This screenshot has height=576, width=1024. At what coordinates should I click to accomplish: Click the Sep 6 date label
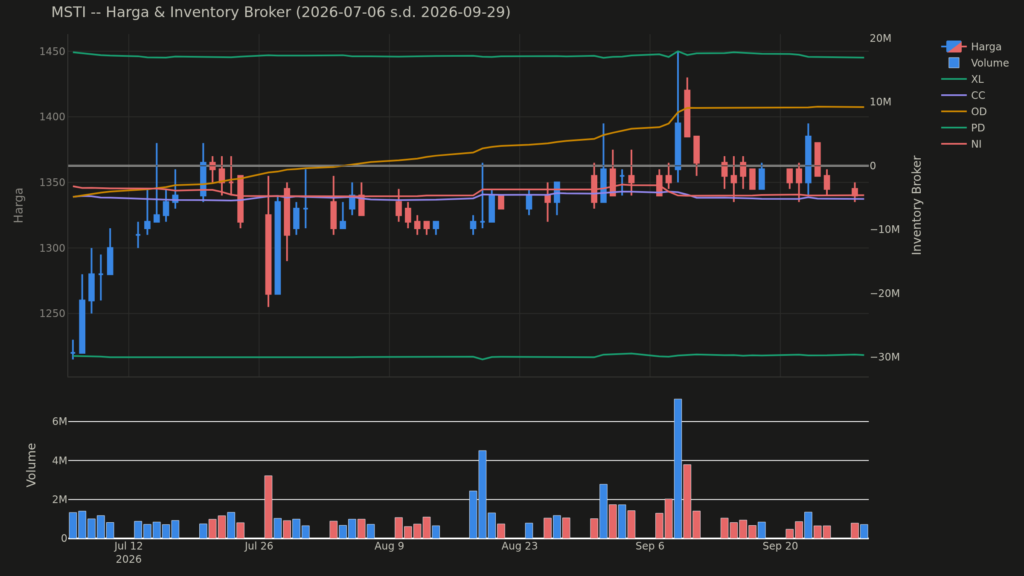650,546
